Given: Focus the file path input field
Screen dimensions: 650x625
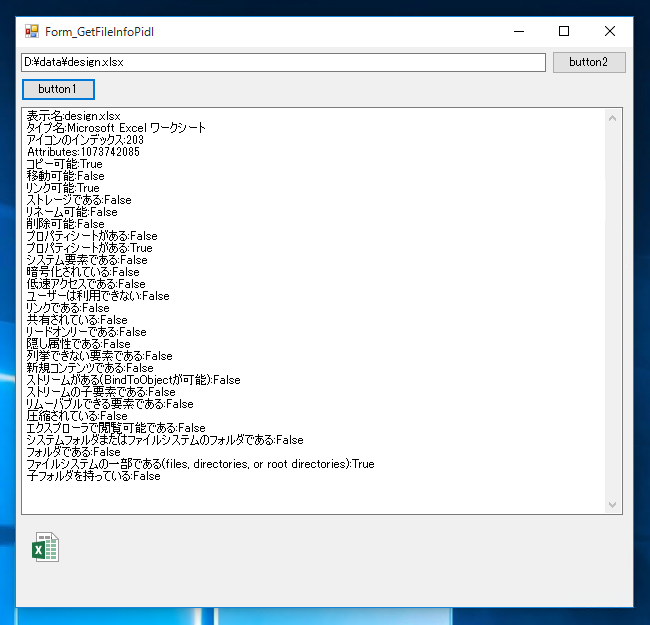Looking at the screenshot, I should (283, 62).
